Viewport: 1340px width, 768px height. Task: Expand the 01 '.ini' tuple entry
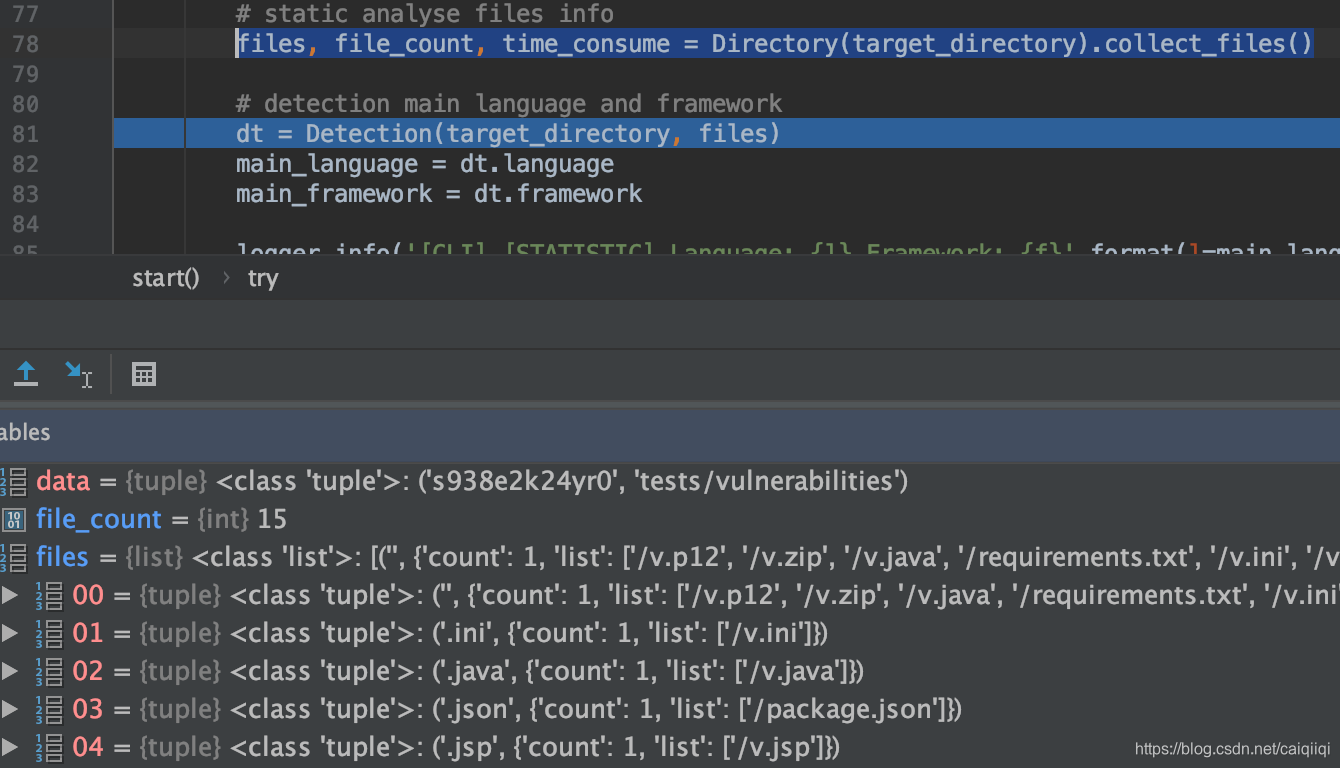[x=10, y=633]
